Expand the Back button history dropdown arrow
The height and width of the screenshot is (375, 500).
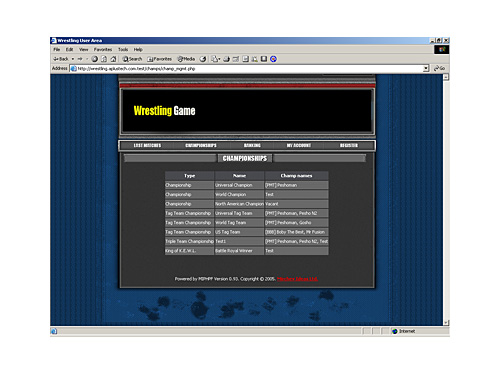coord(73,59)
